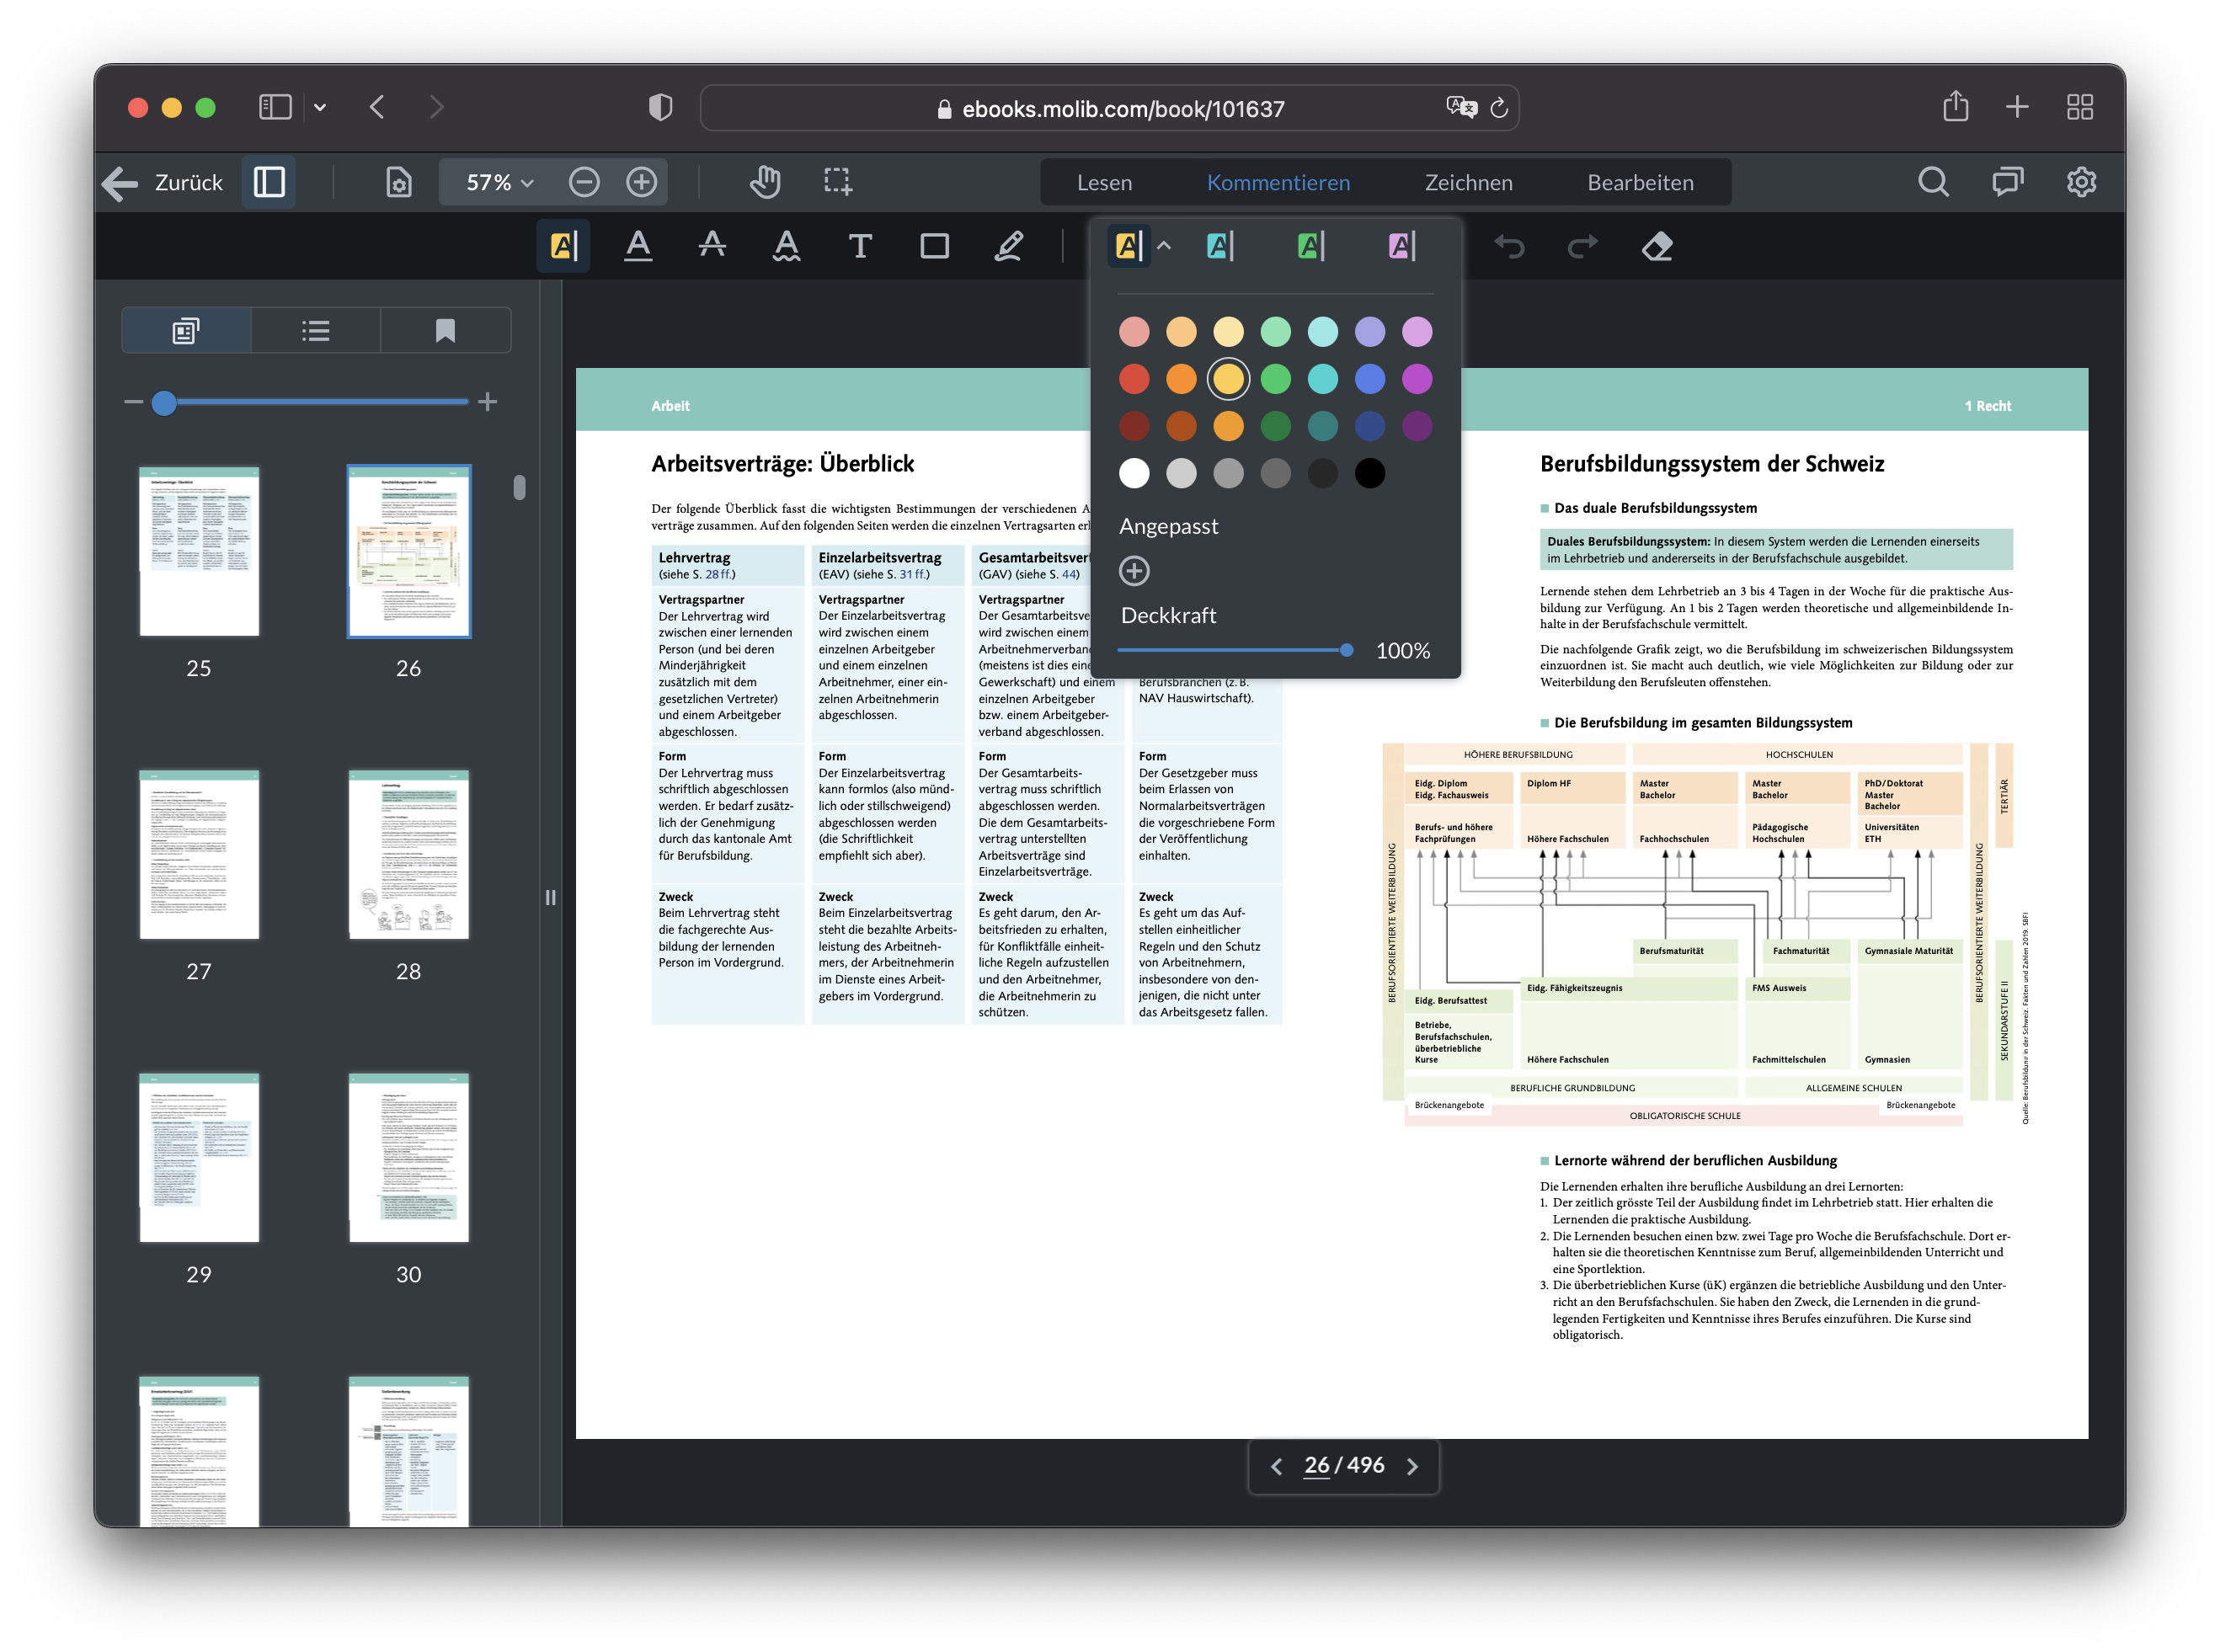Add a custom color via Angepasst plus
Viewport: 2220px width, 1652px height.
point(1134,571)
